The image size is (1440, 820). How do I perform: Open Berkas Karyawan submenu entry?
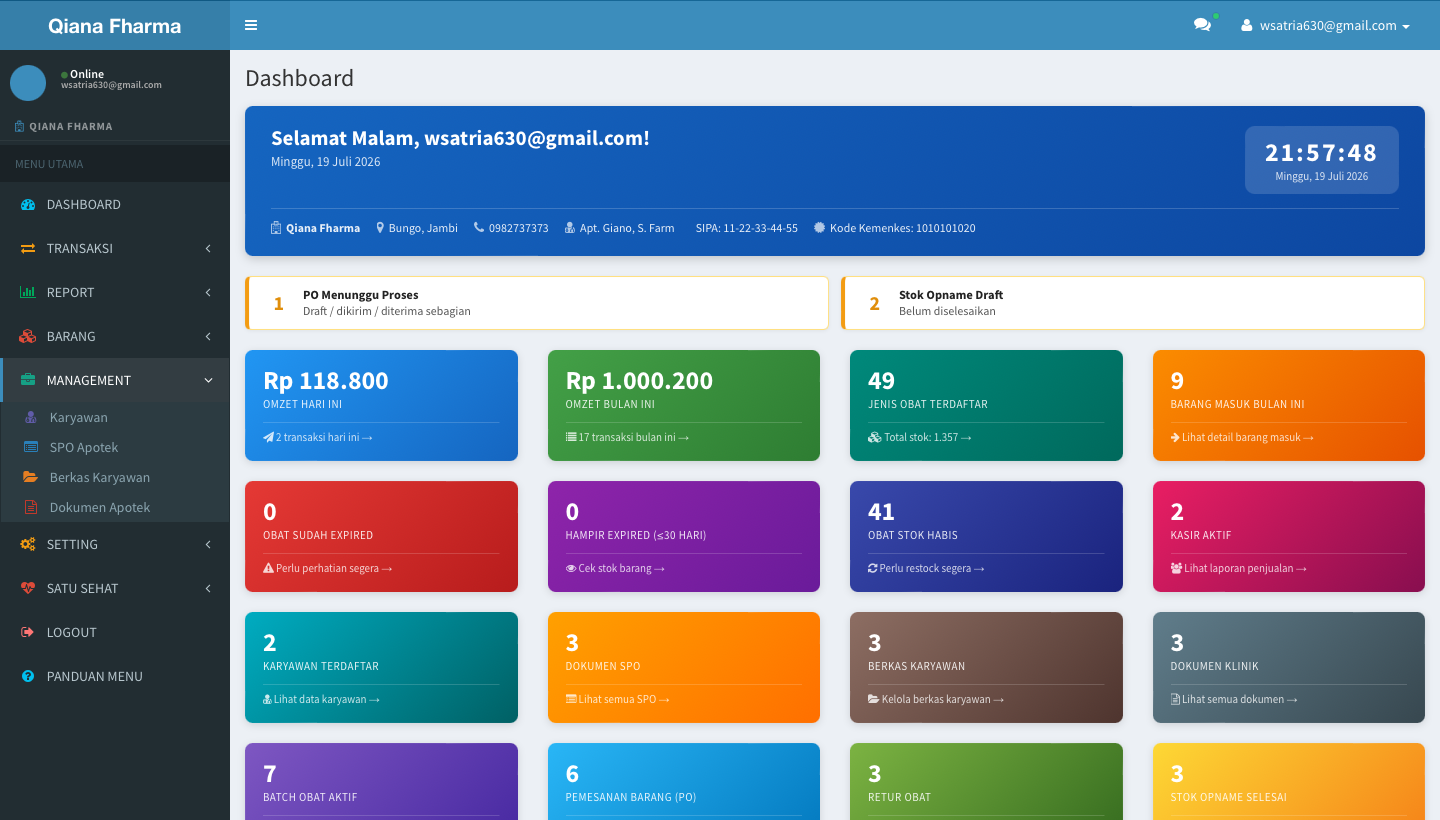[115, 477]
